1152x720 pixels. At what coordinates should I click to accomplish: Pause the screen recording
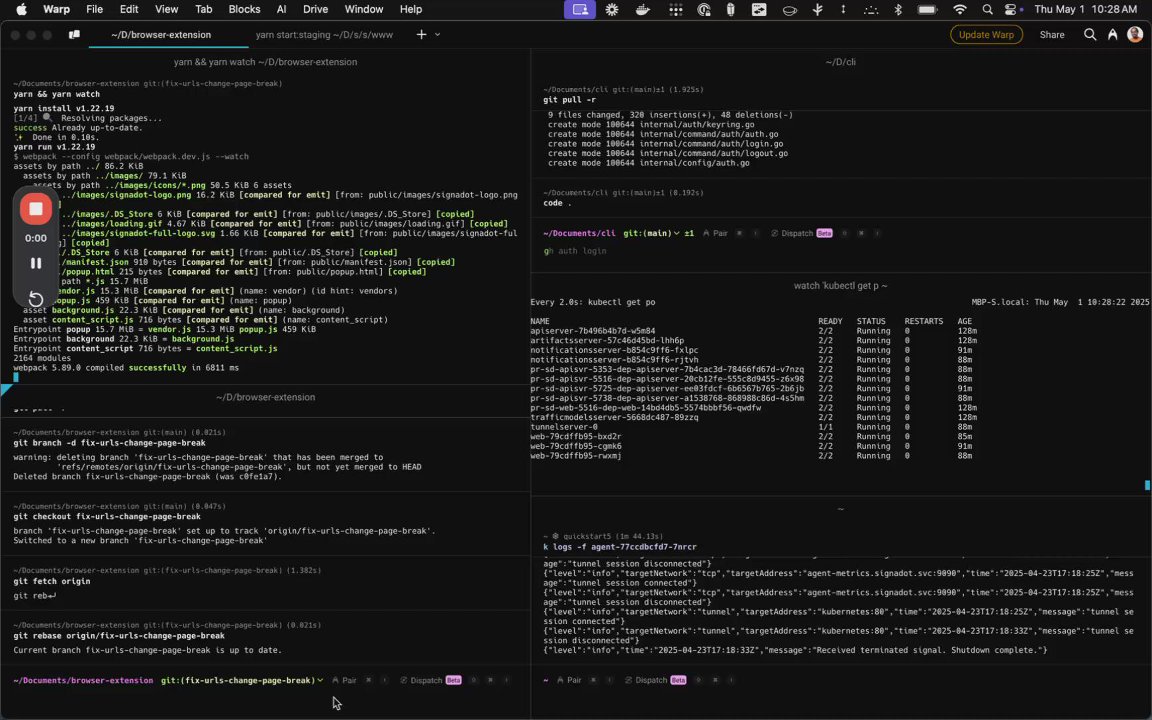tap(36, 264)
